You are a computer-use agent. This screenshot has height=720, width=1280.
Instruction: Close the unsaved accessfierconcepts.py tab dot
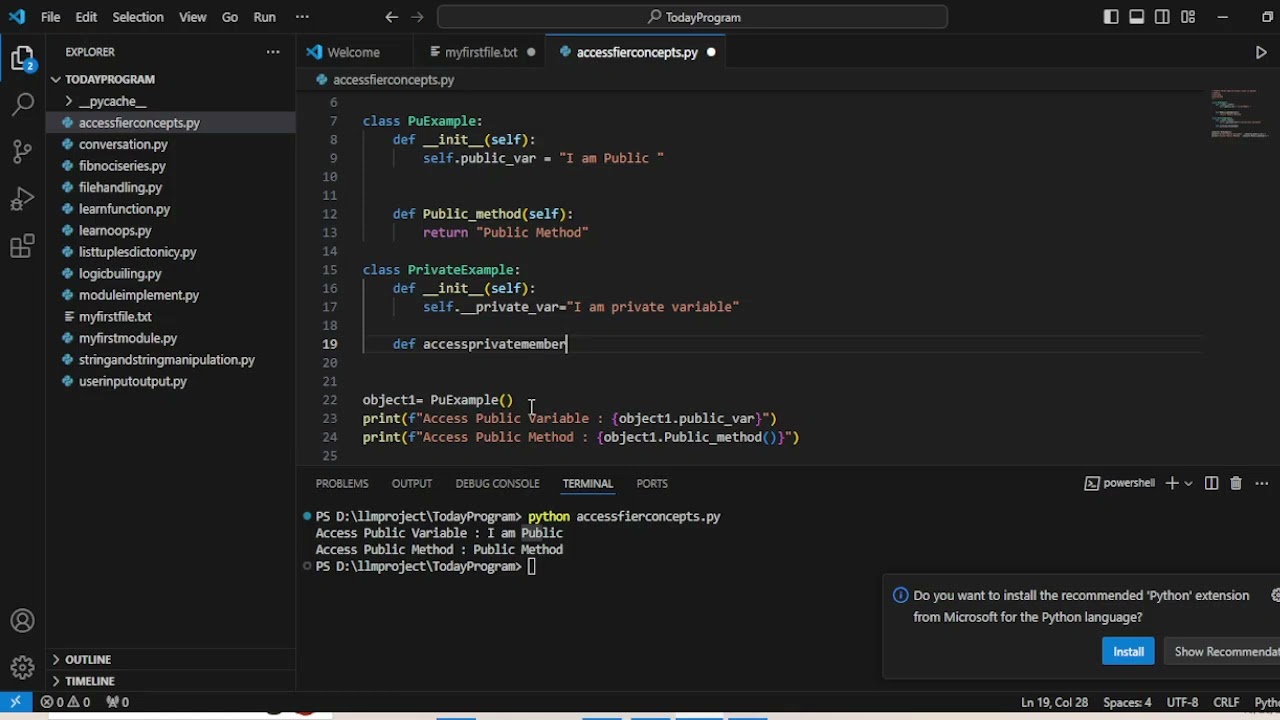click(x=711, y=52)
